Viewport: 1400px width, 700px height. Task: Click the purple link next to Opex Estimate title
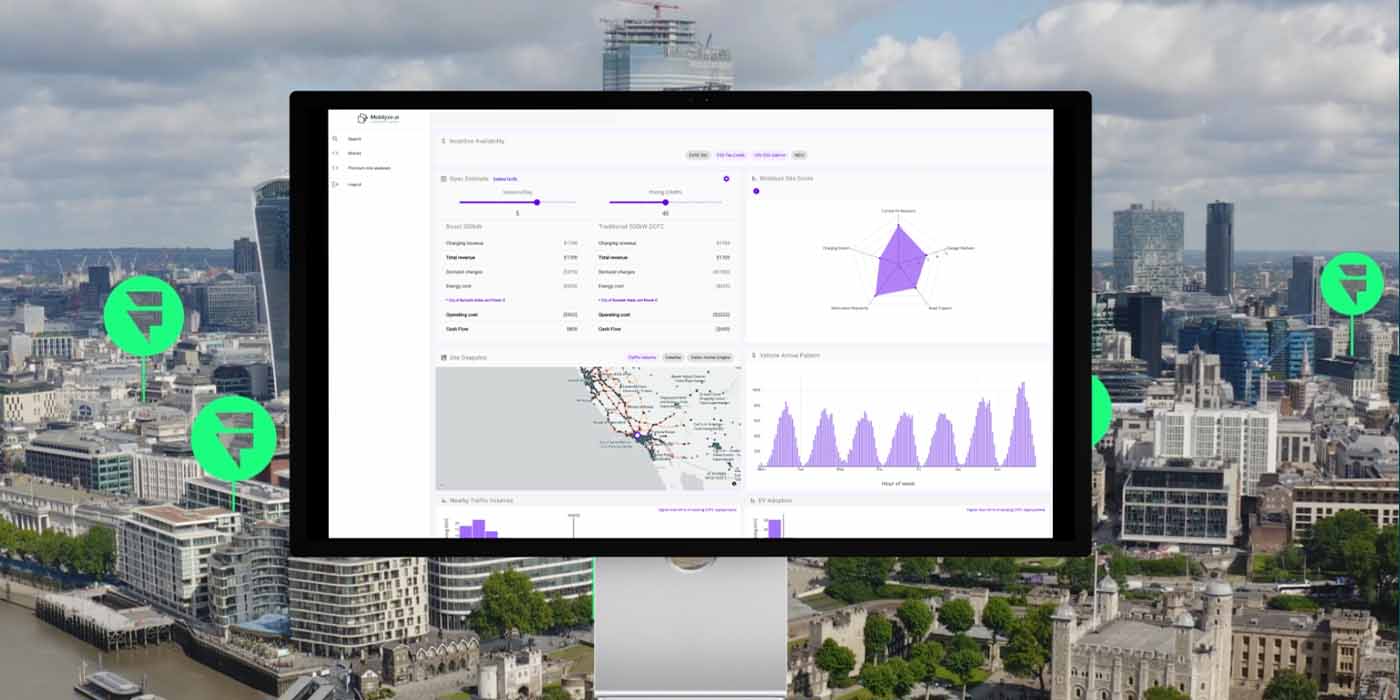coord(505,179)
